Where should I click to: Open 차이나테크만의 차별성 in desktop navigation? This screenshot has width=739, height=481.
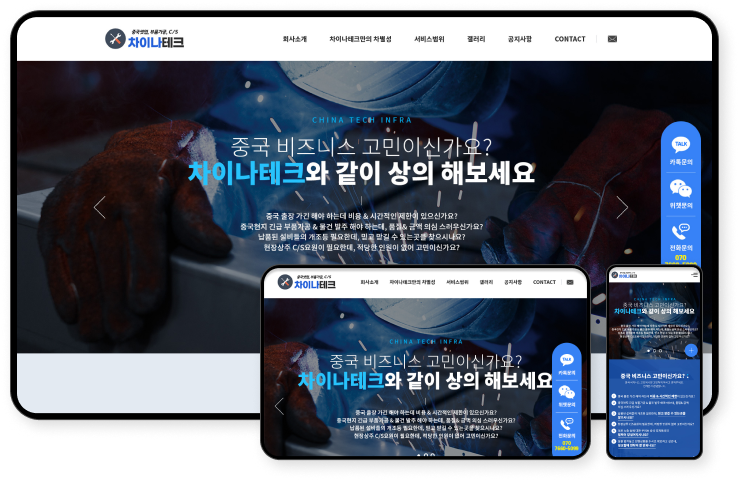(360, 39)
